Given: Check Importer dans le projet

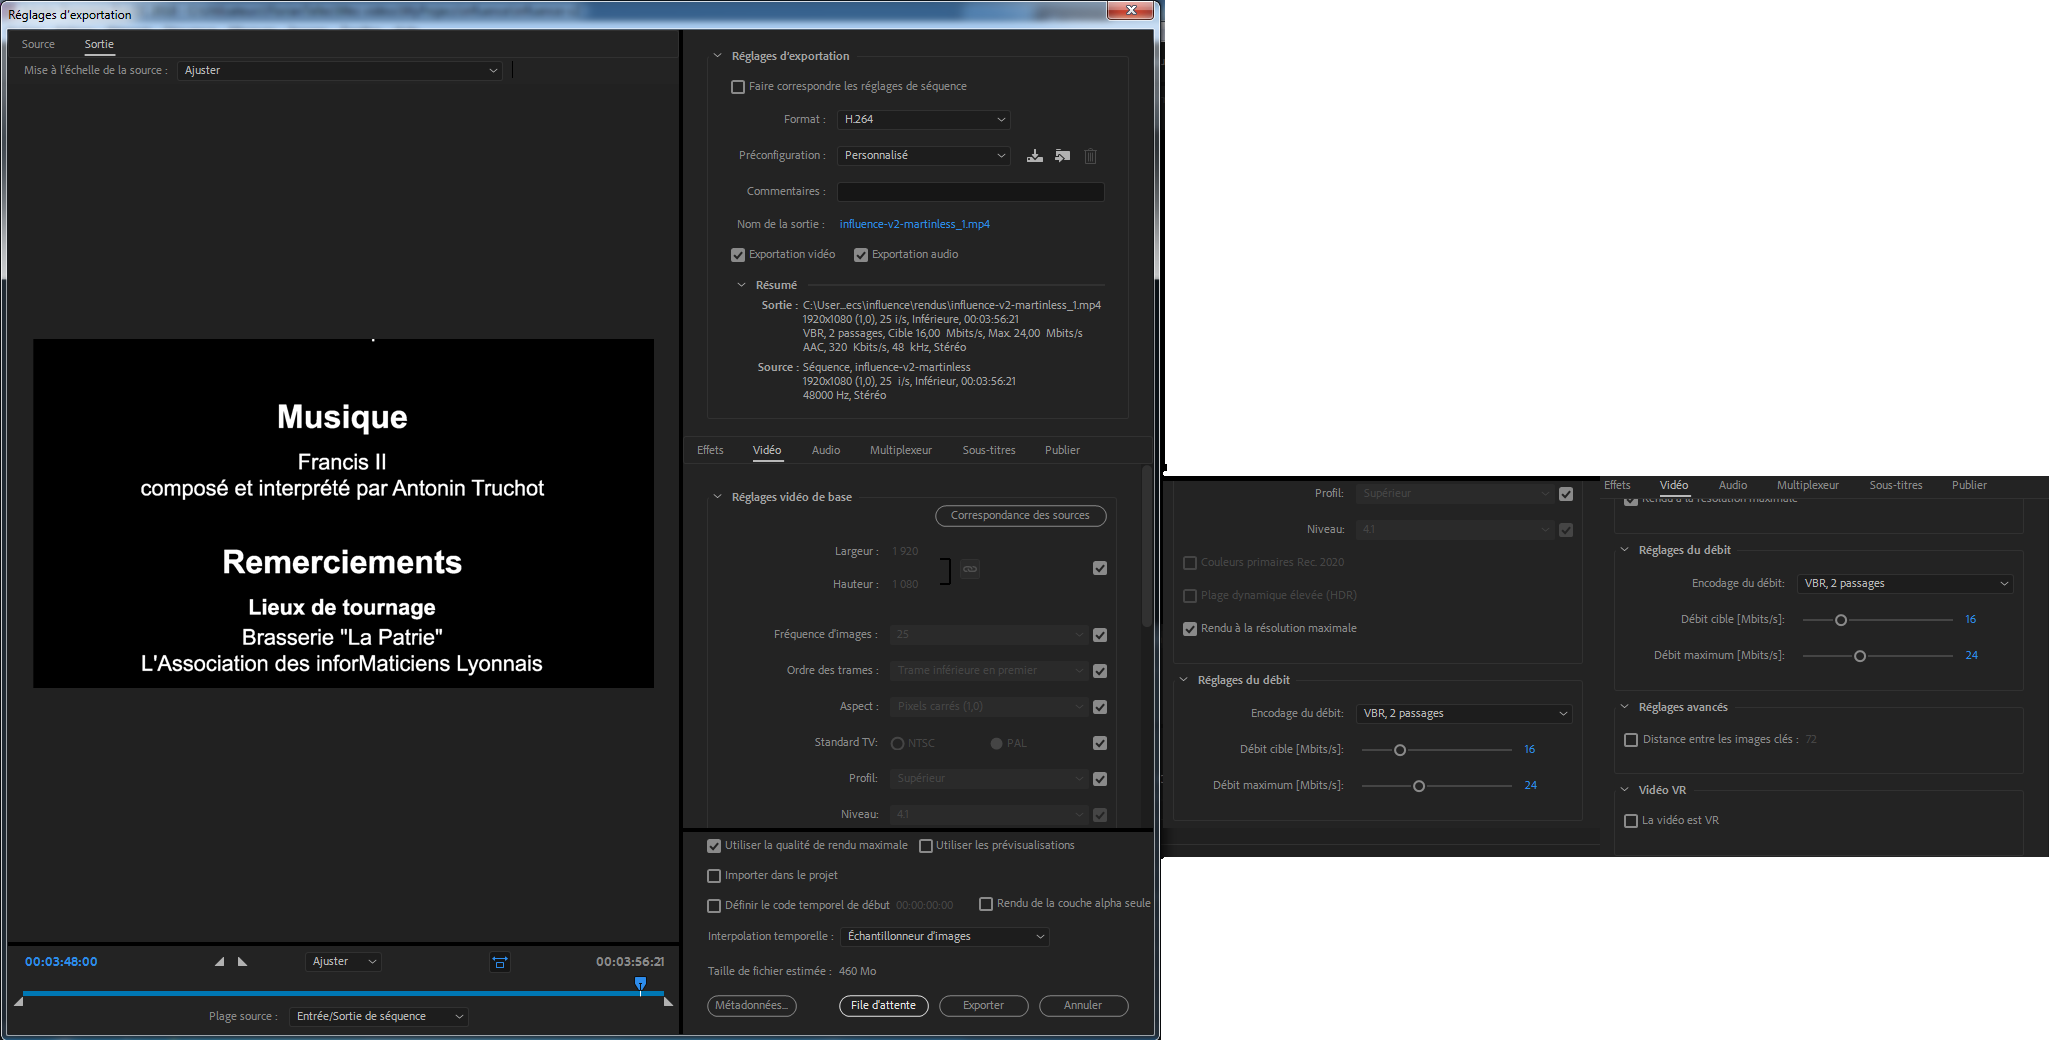Looking at the screenshot, I should [714, 876].
